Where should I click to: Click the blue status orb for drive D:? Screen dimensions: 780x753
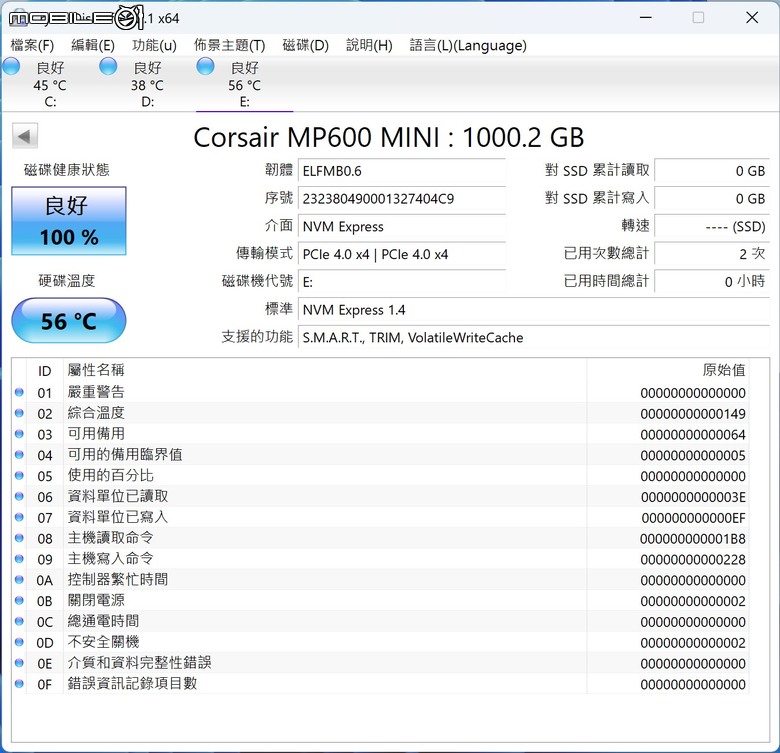click(x=108, y=66)
